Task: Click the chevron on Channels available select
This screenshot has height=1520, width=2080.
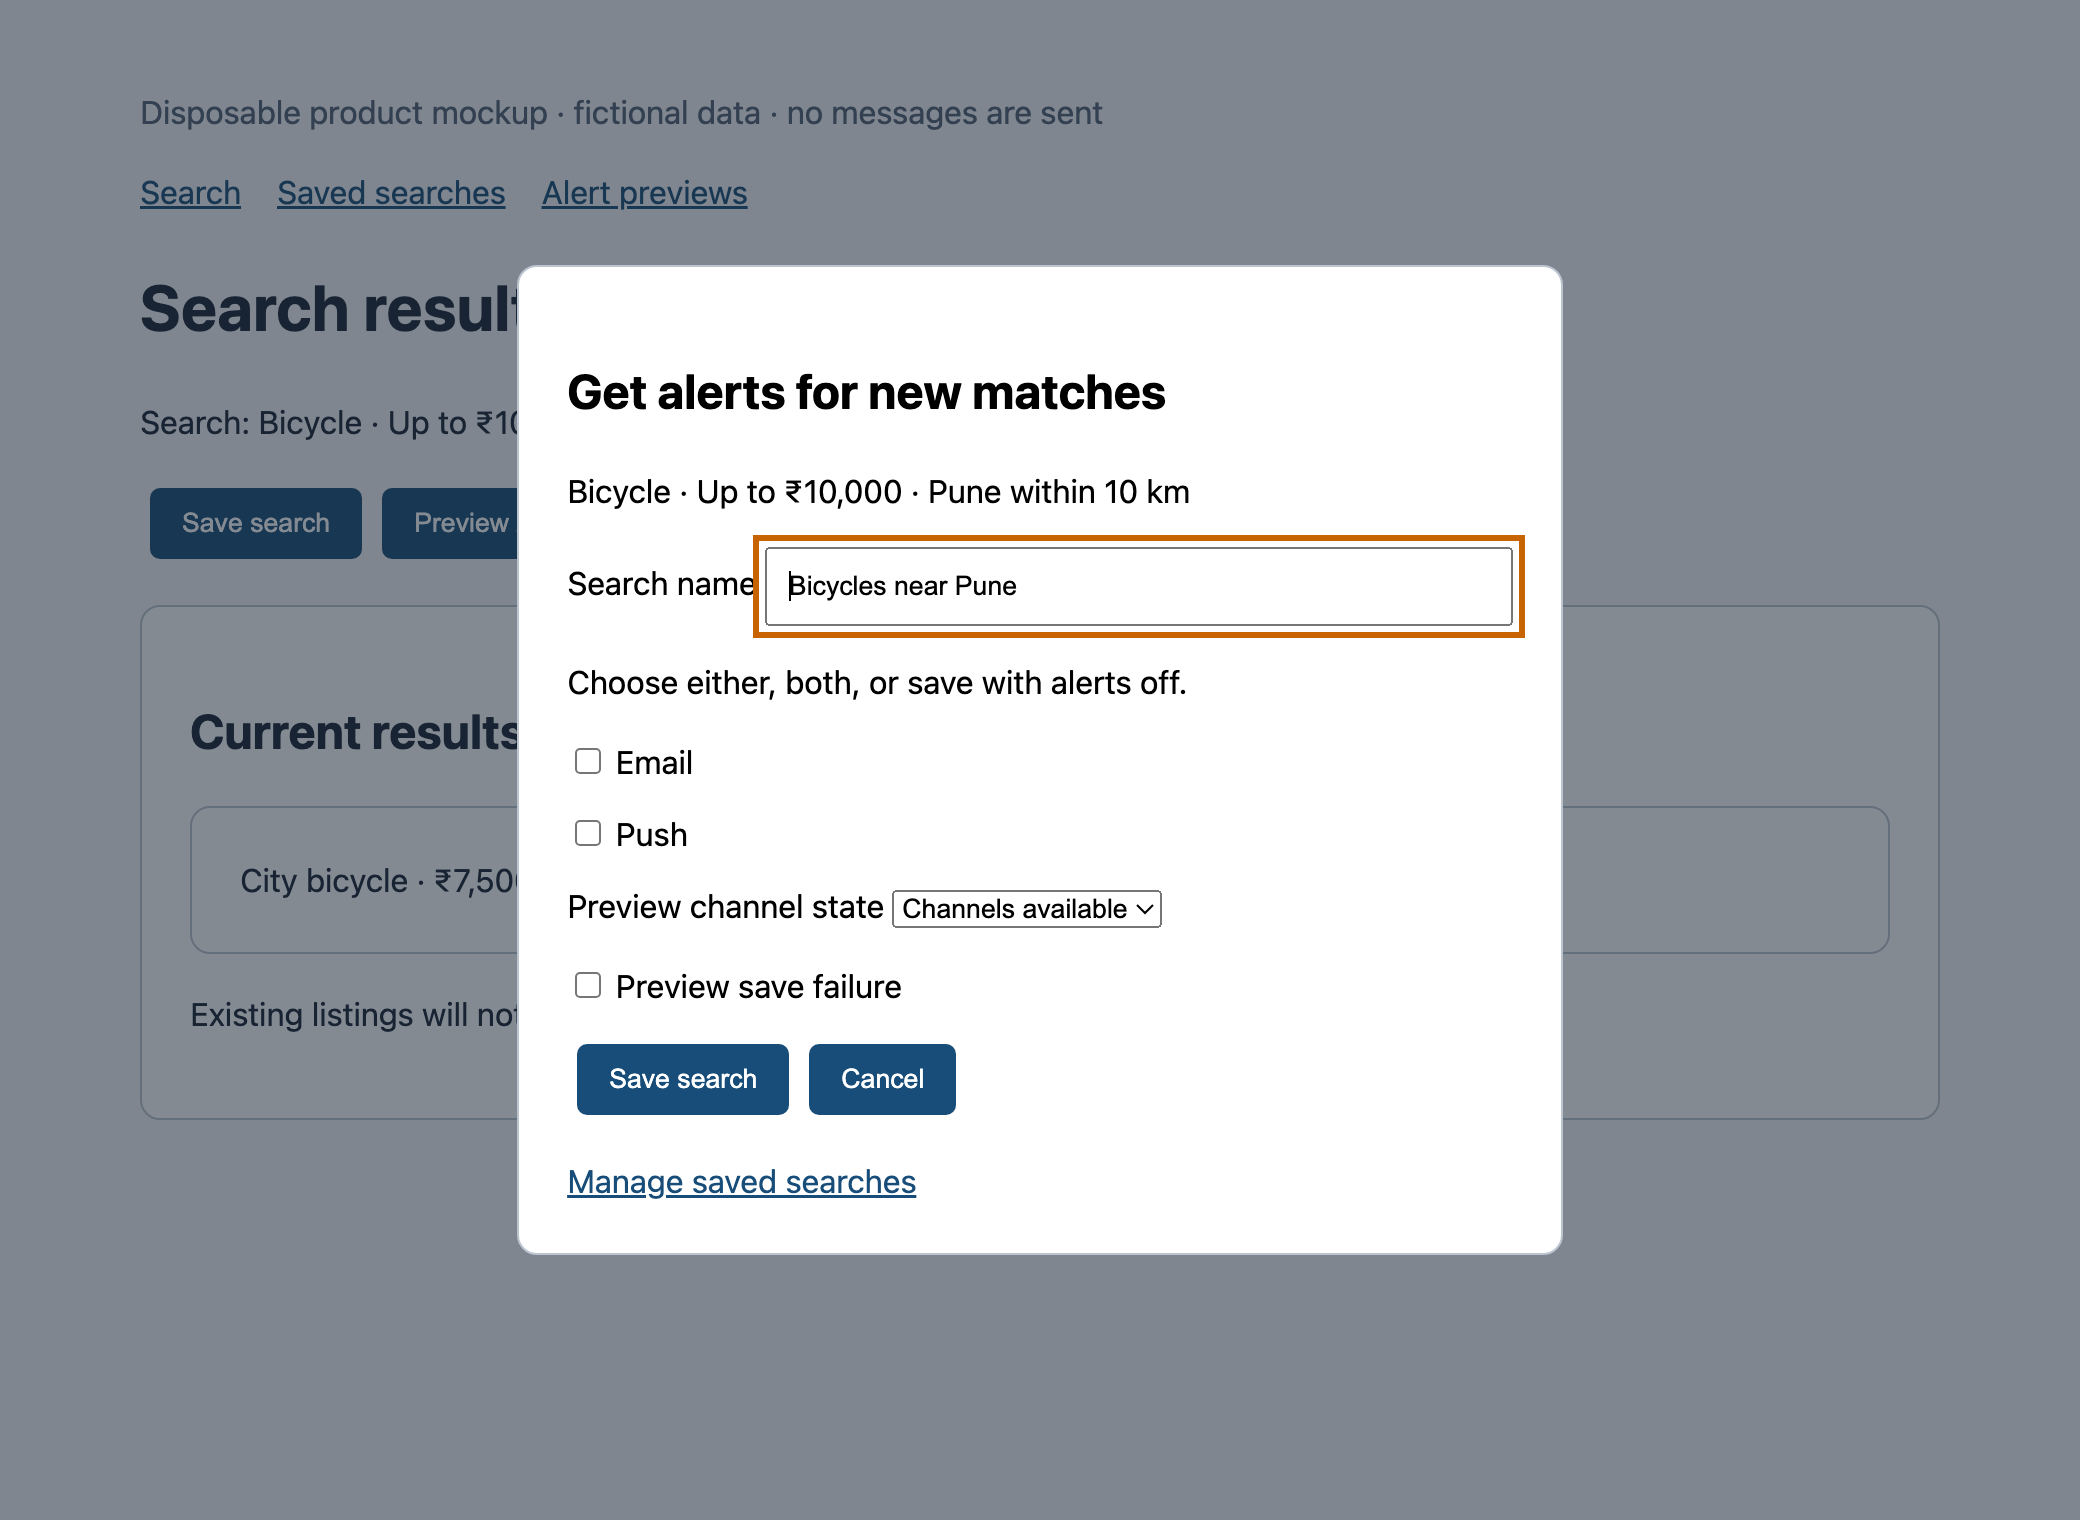Action: point(1145,909)
